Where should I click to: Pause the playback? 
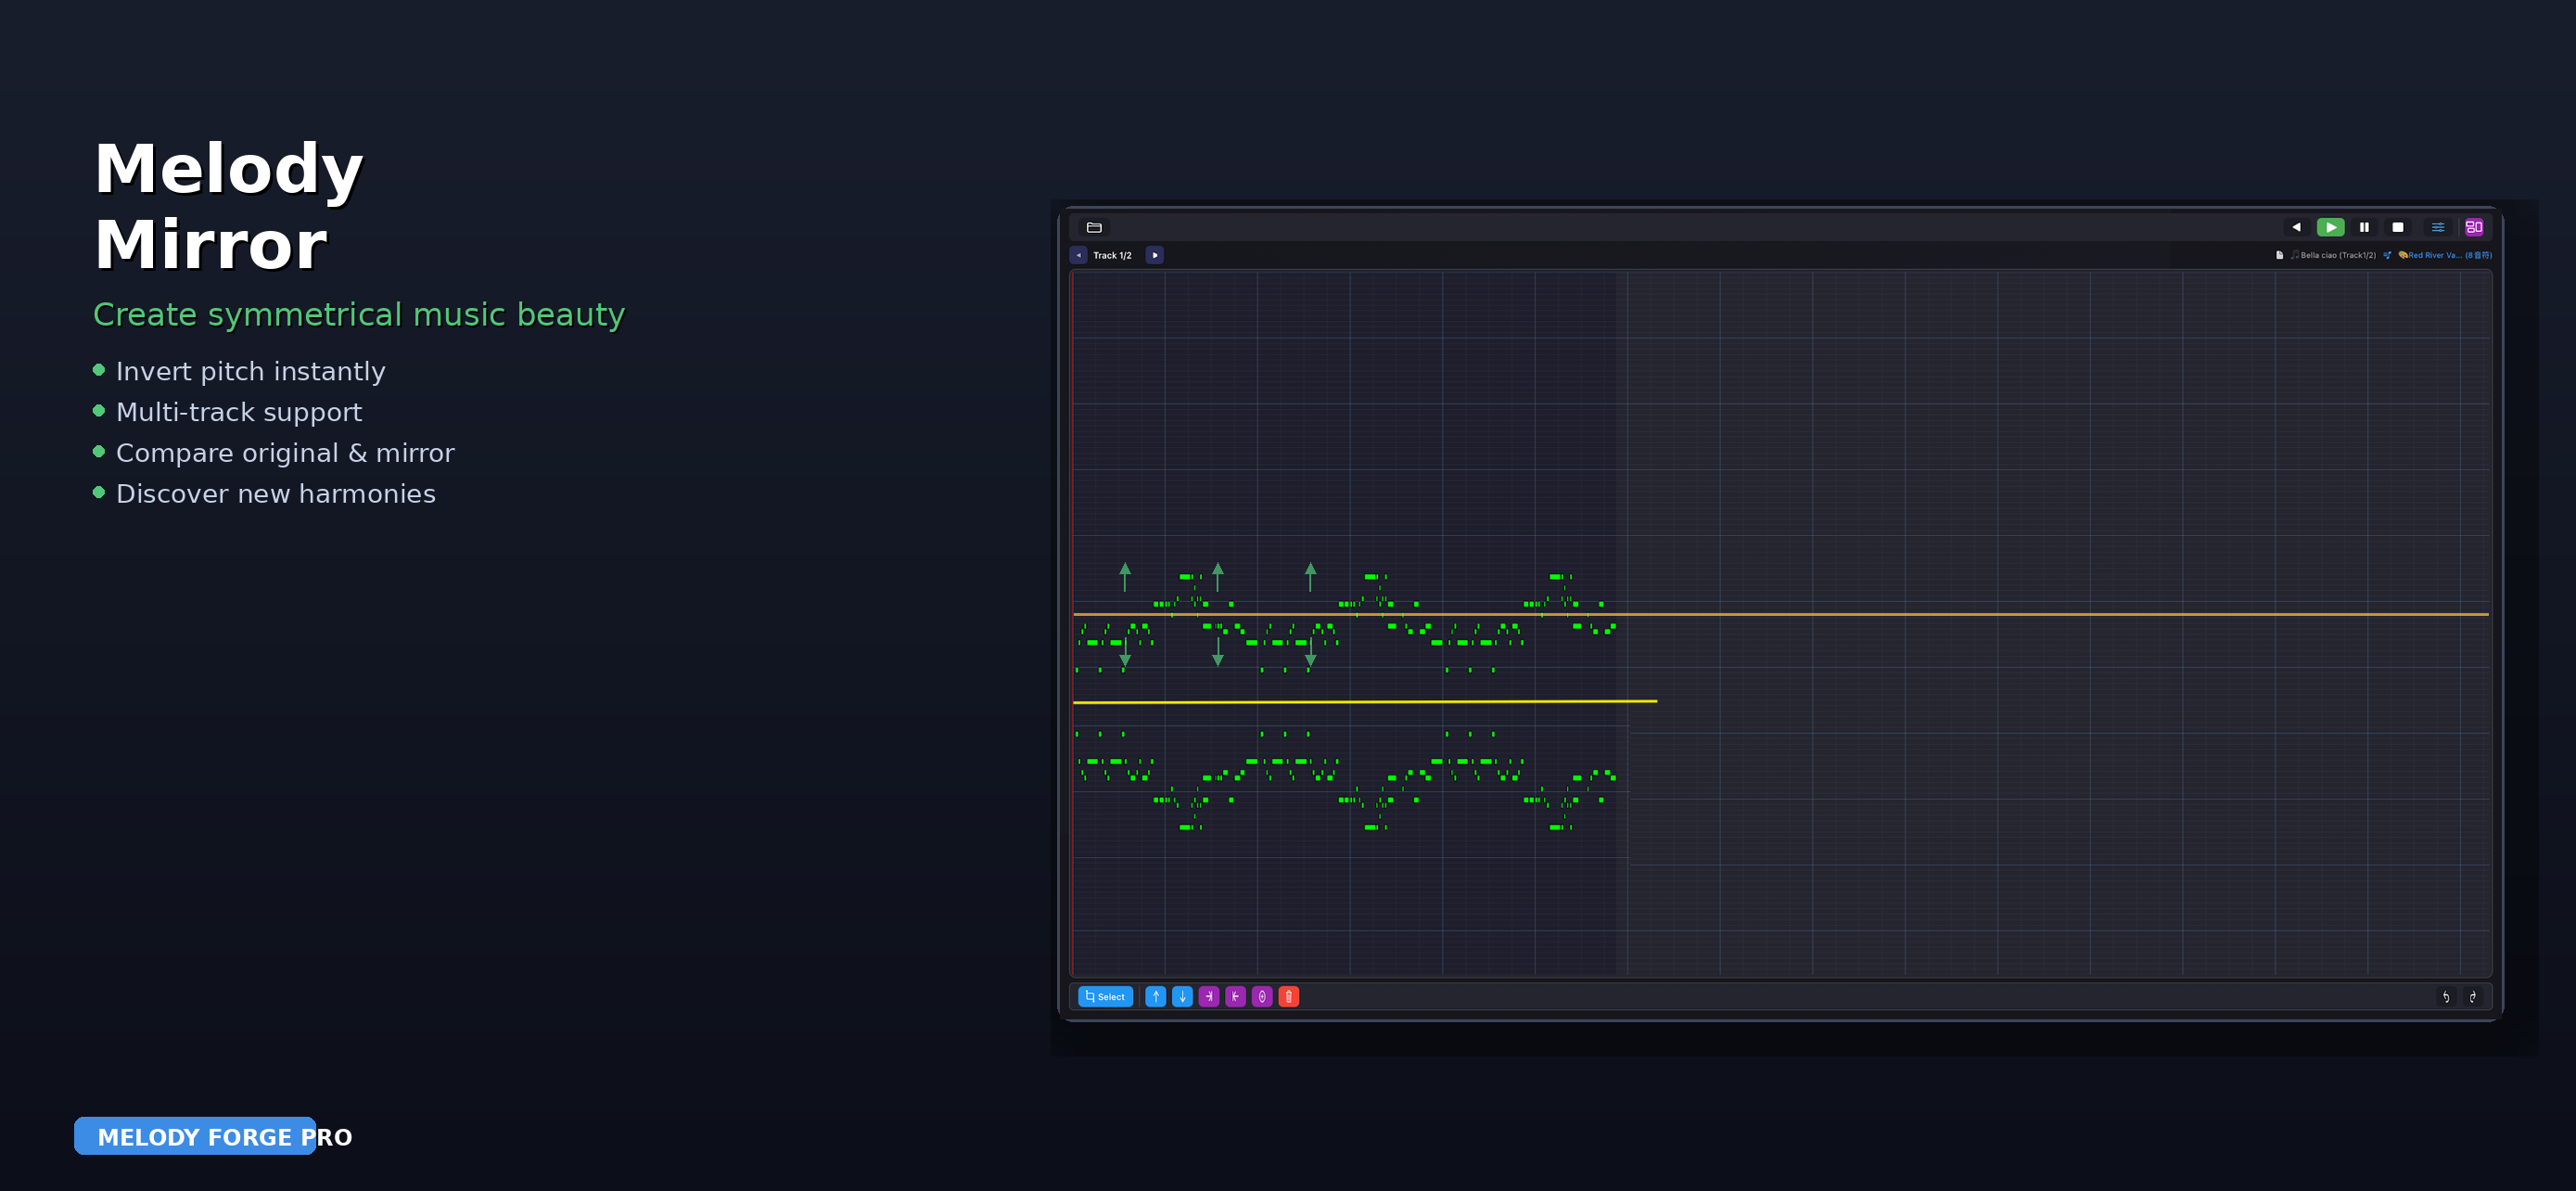[2364, 227]
